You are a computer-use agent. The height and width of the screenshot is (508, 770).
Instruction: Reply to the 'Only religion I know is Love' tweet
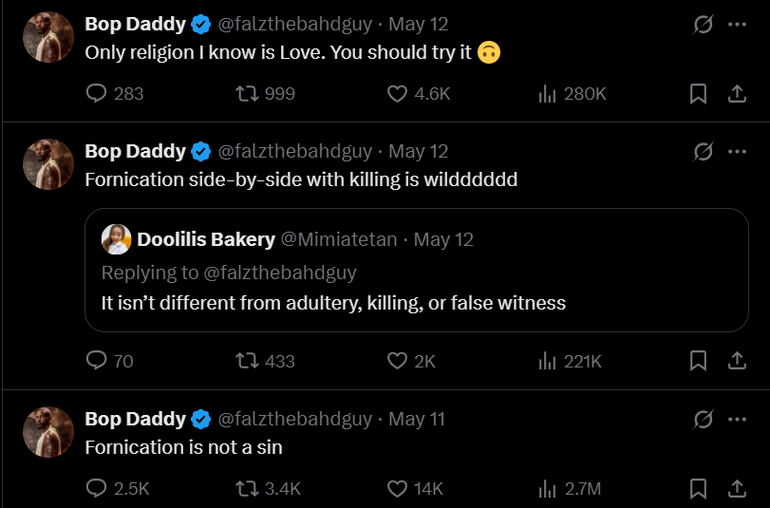click(x=97, y=94)
